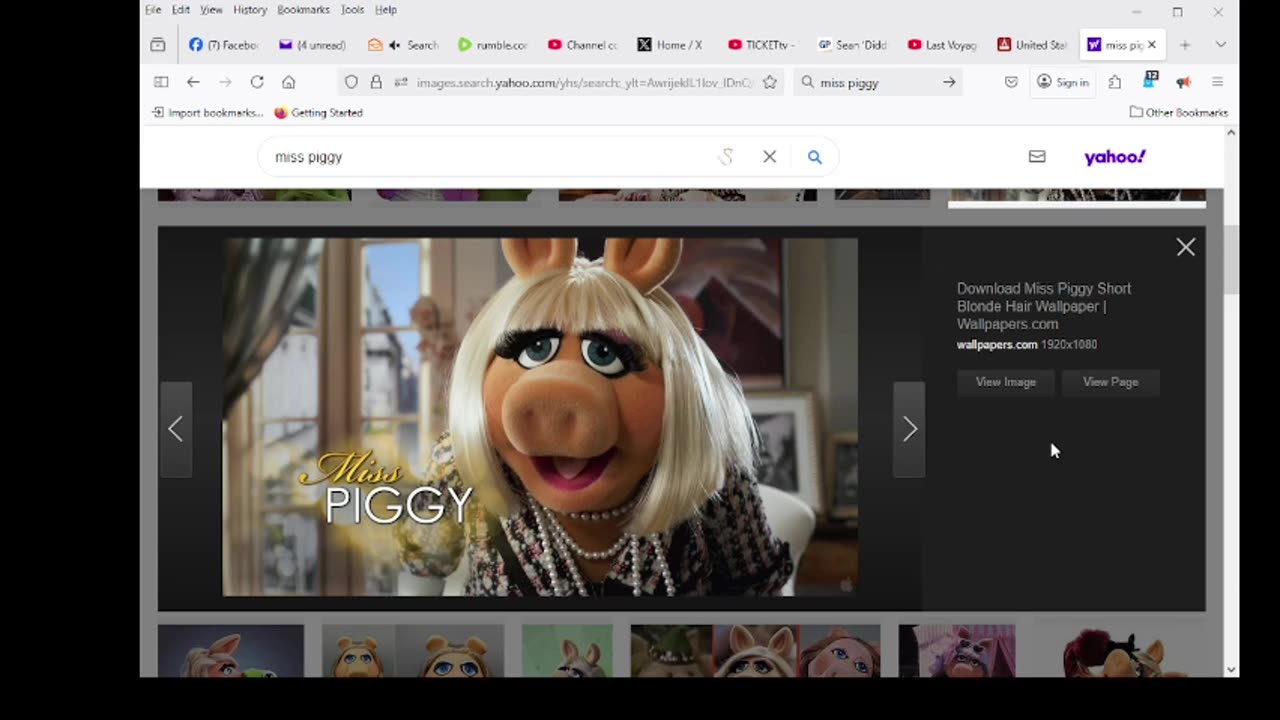
Task: Open the History menu
Action: tap(250, 10)
